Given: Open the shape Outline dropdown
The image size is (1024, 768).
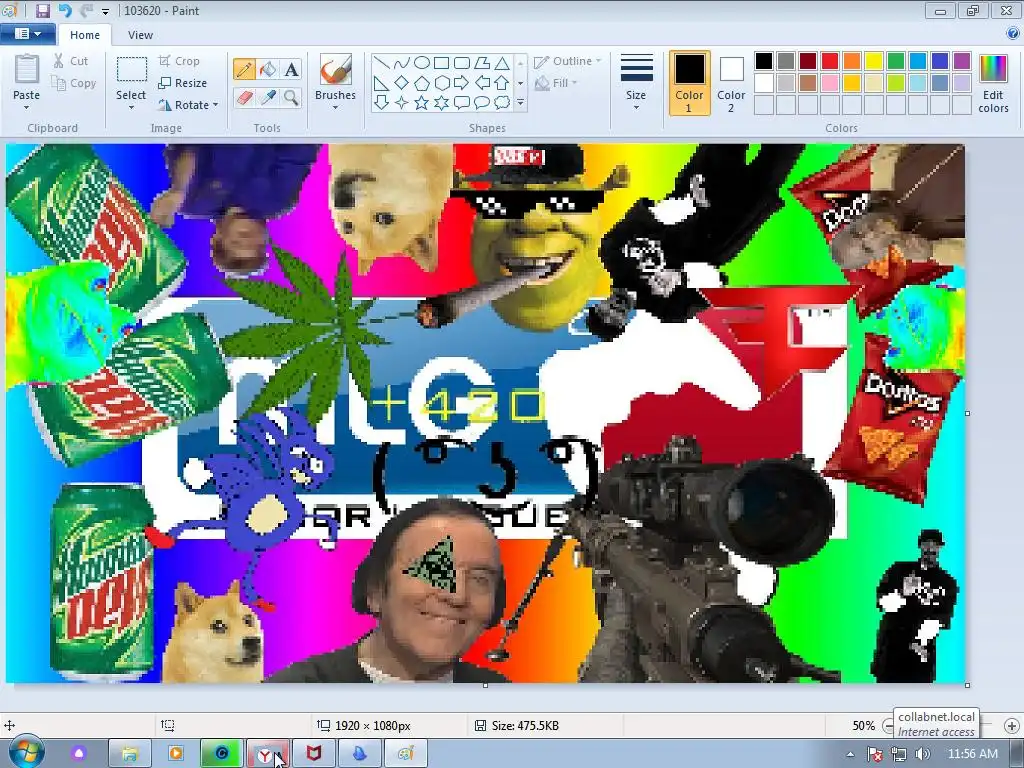Looking at the screenshot, I should pyautogui.click(x=568, y=61).
